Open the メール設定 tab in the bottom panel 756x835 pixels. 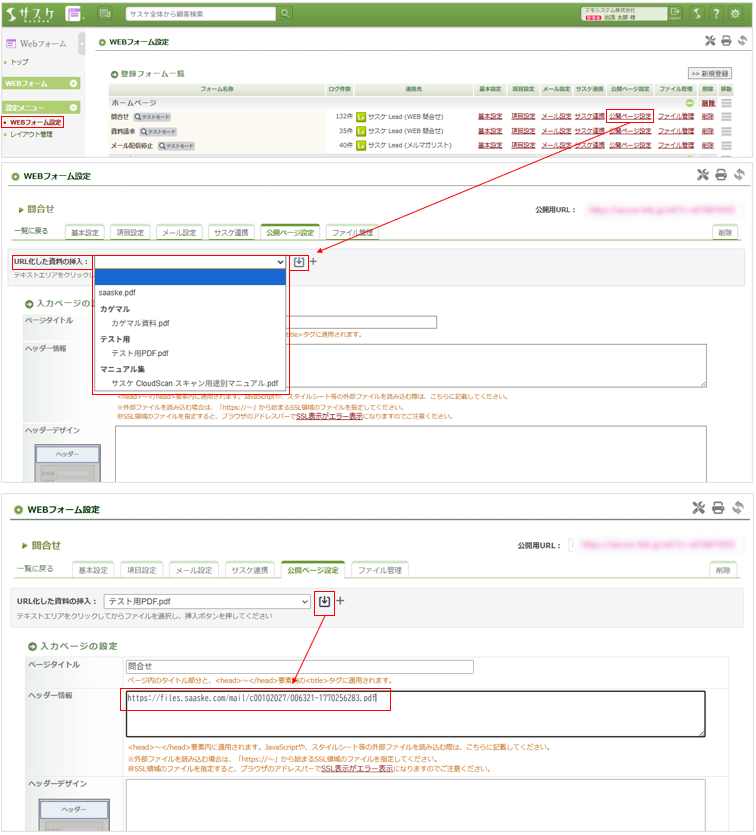click(192, 570)
